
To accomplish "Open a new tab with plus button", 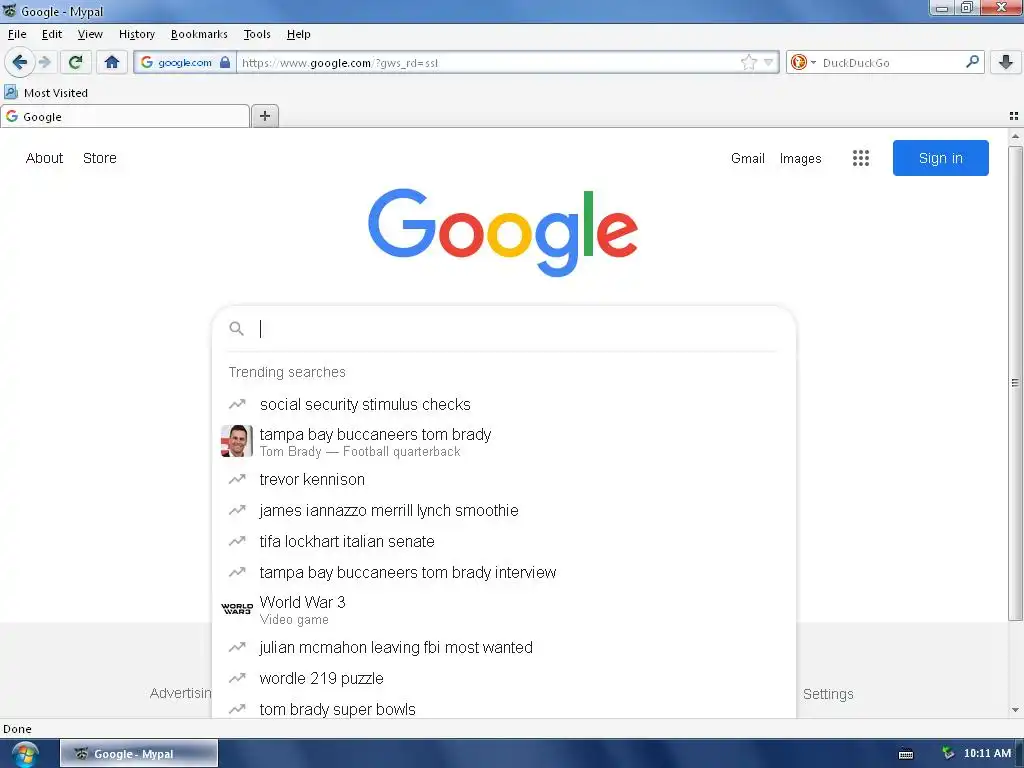I will click(264, 116).
